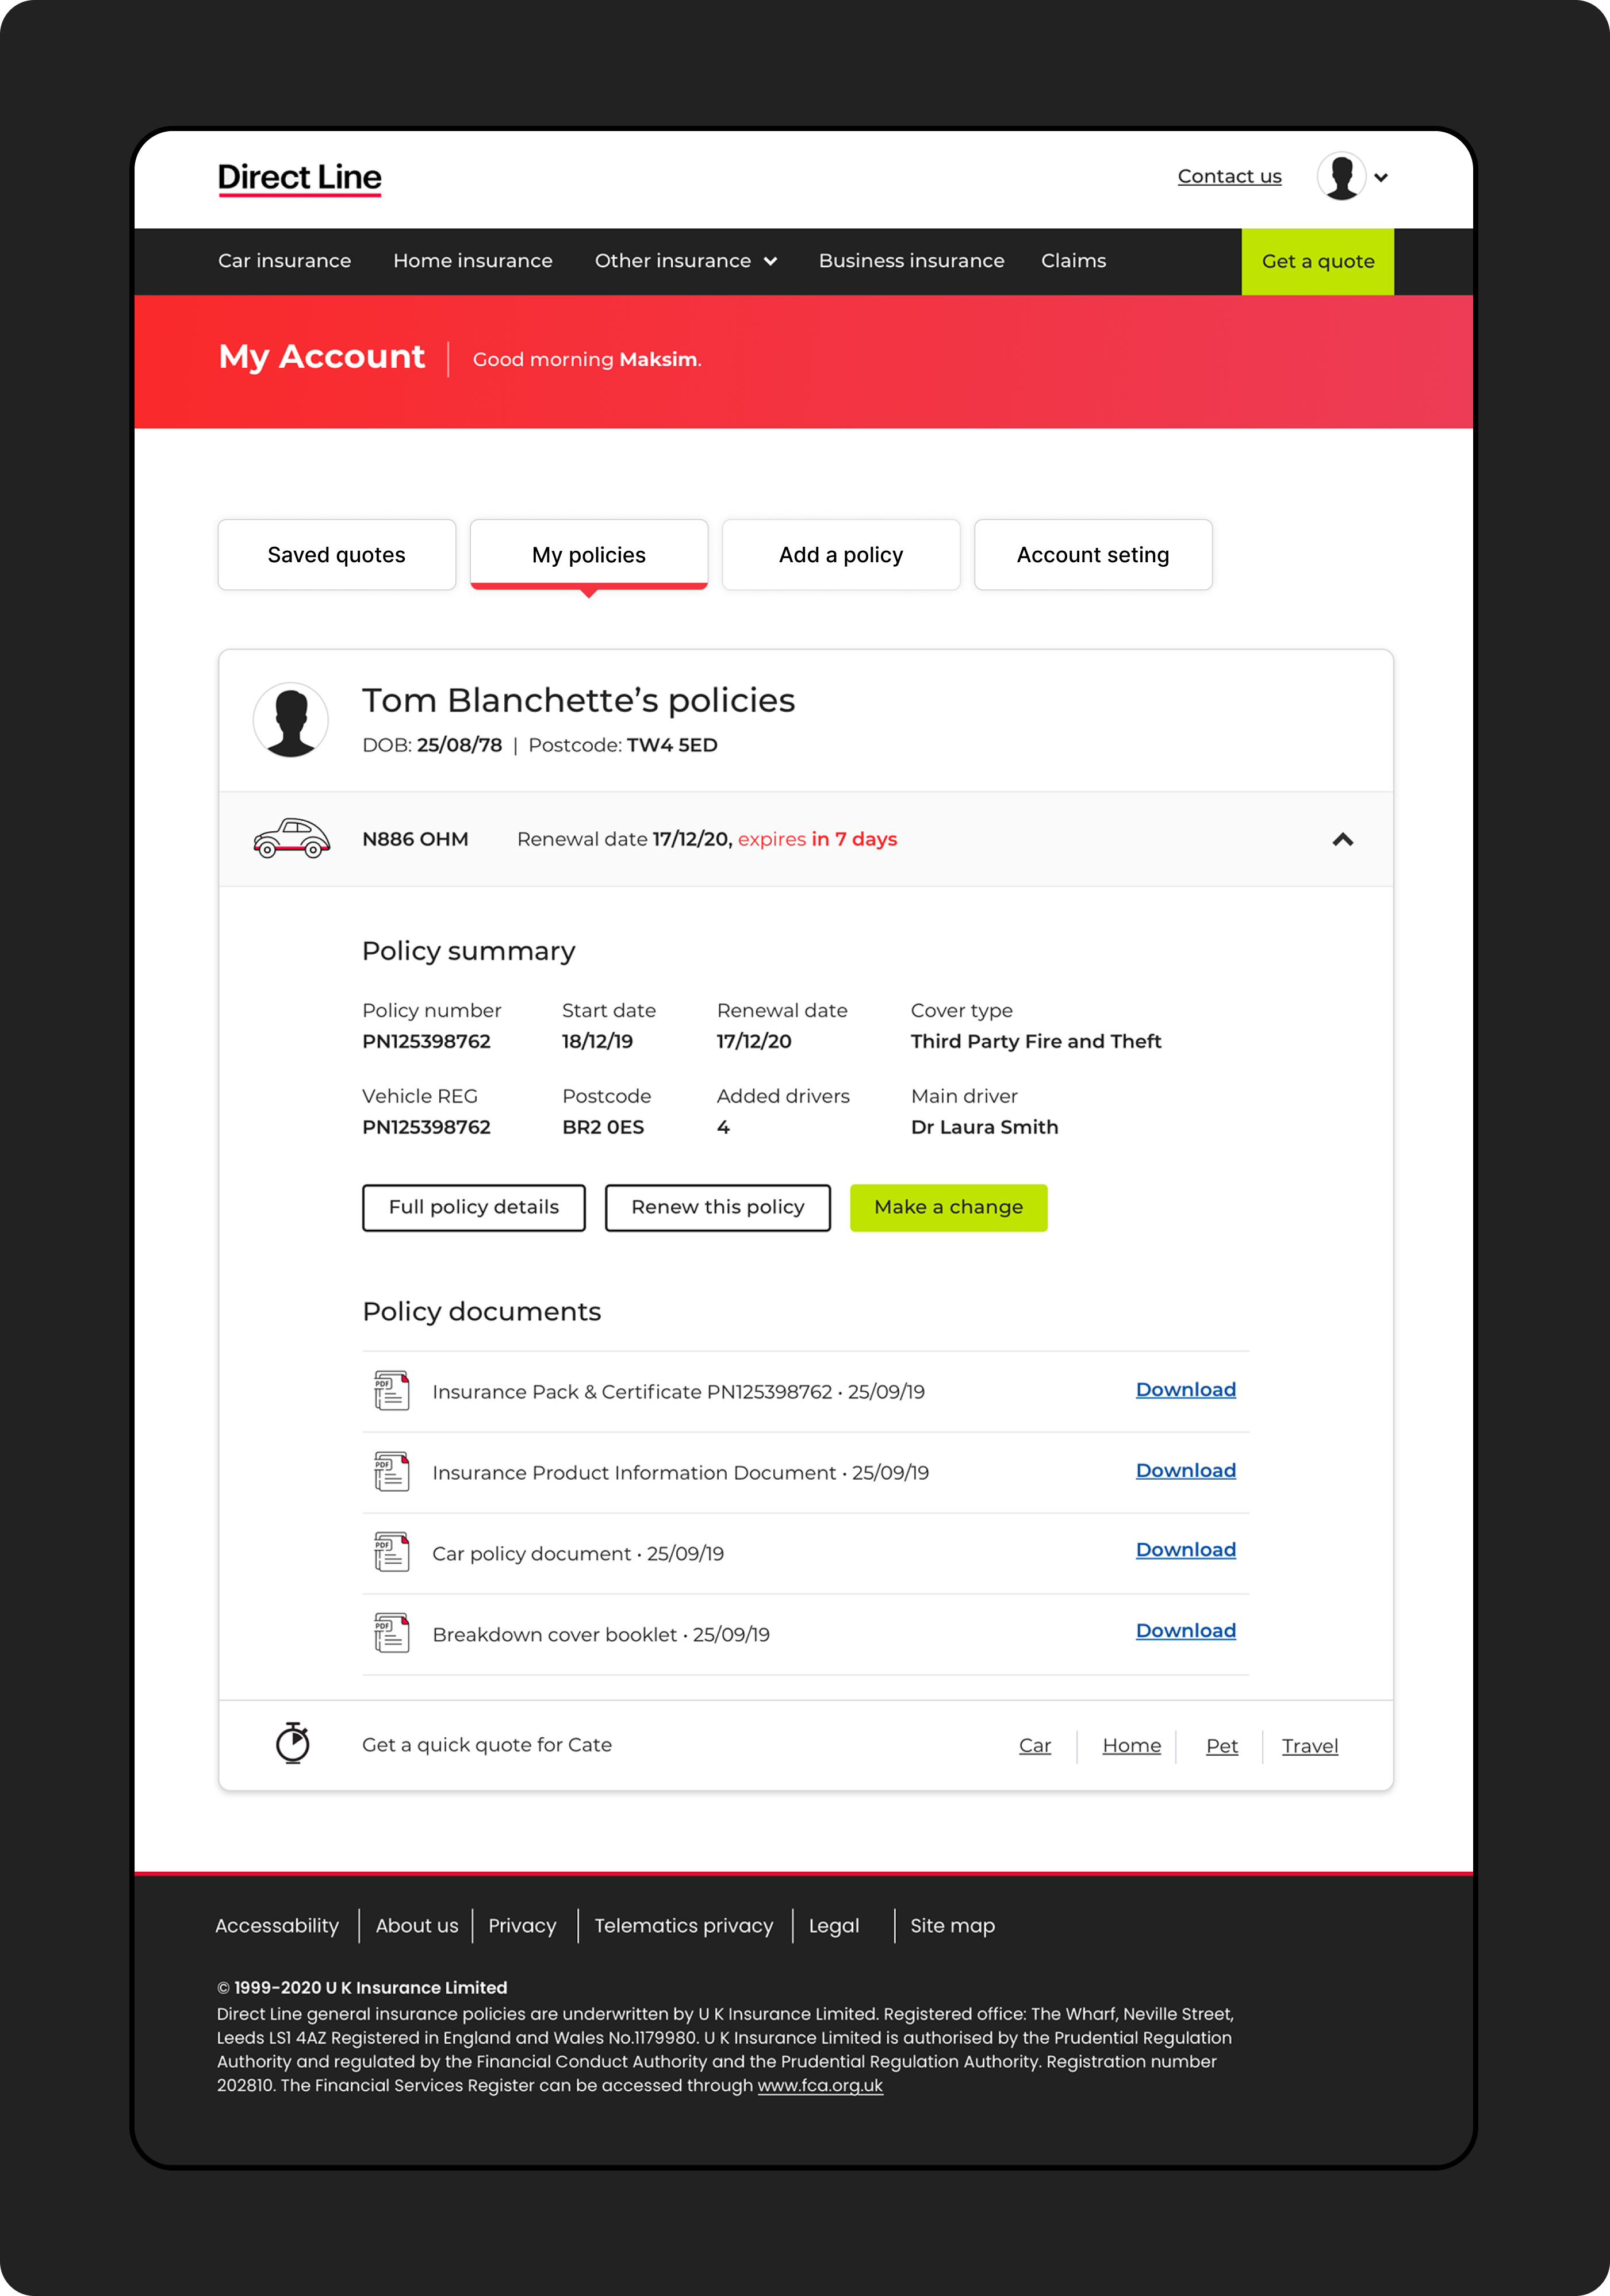Image resolution: width=1610 pixels, height=2296 pixels.
Task: Download the Breakdown cover booklet
Action: (x=1185, y=1630)
